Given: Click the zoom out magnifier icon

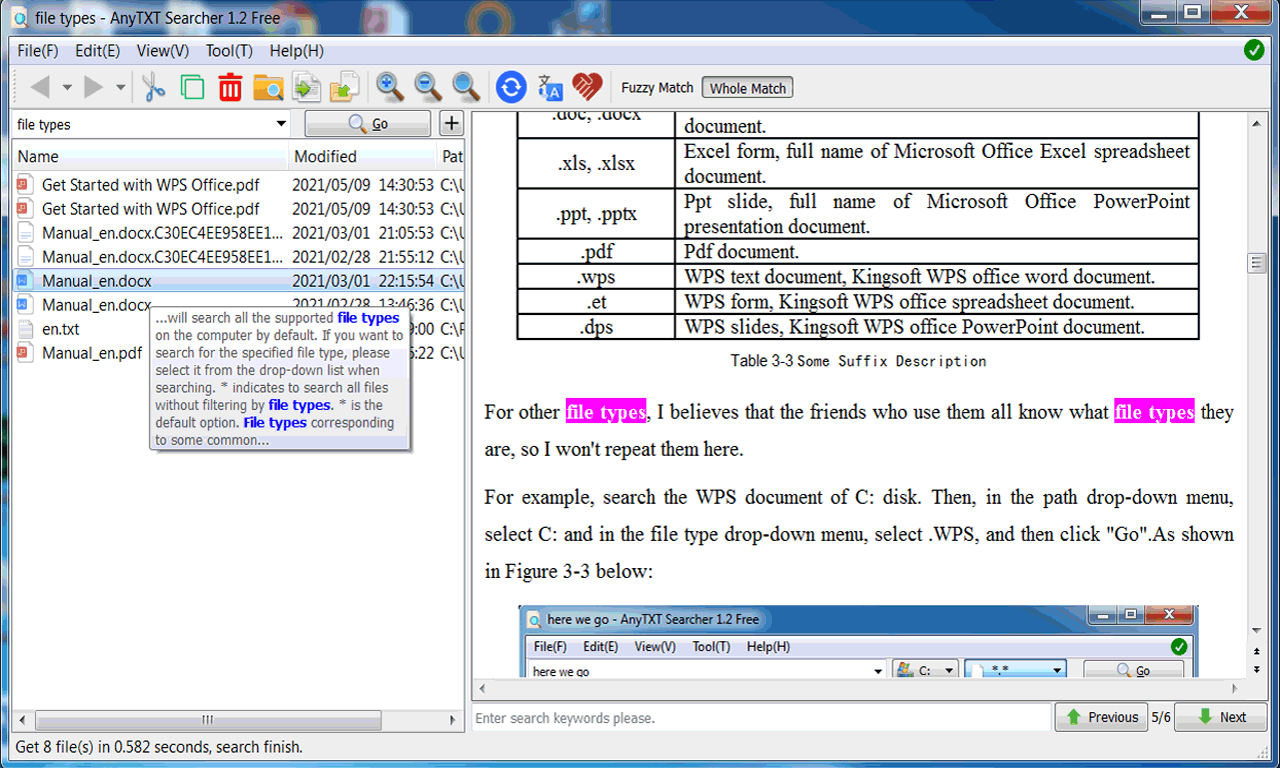Looking at the screenshot, I should point(428,88).
